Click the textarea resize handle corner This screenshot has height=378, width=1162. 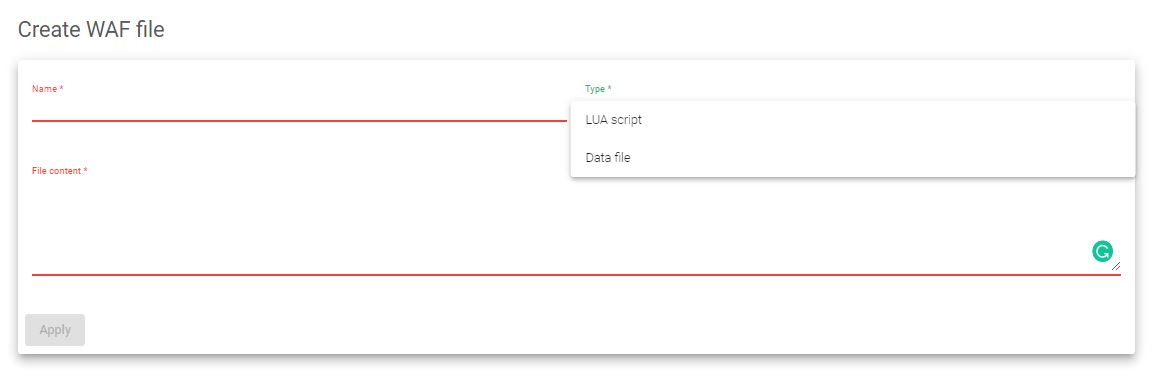1116,266
